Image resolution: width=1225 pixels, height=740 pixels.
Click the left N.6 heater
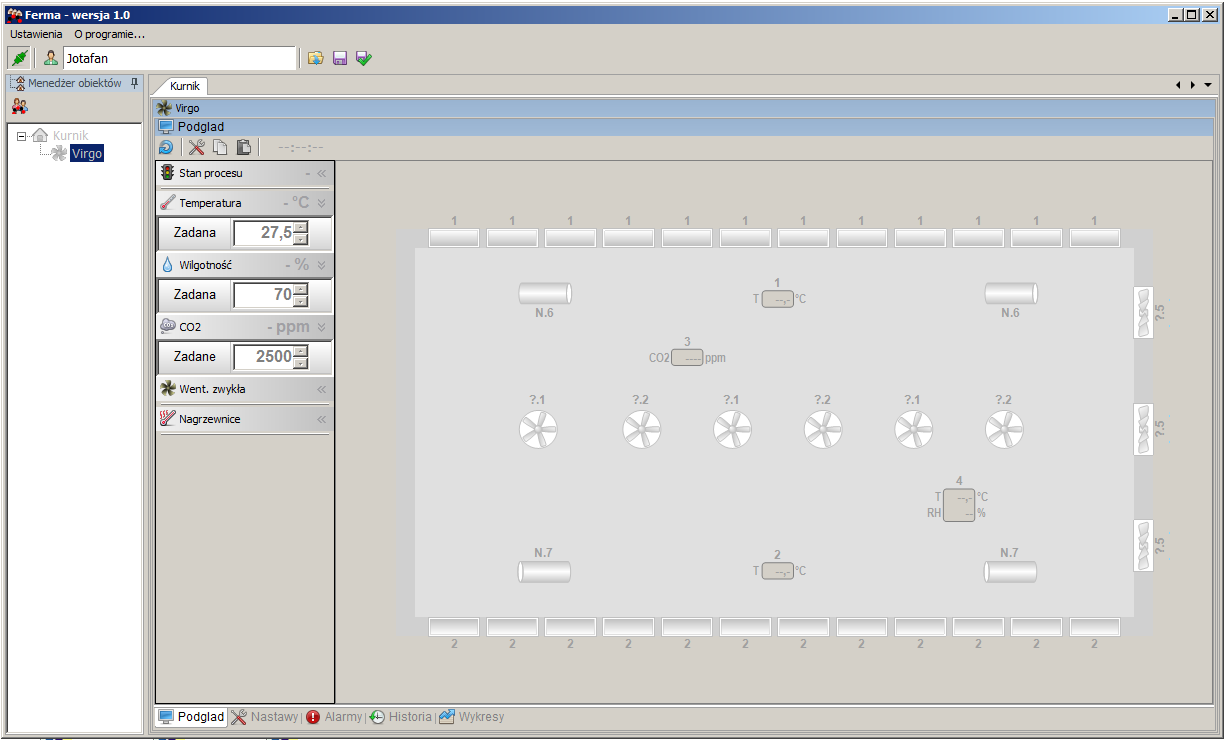point(545,293)
